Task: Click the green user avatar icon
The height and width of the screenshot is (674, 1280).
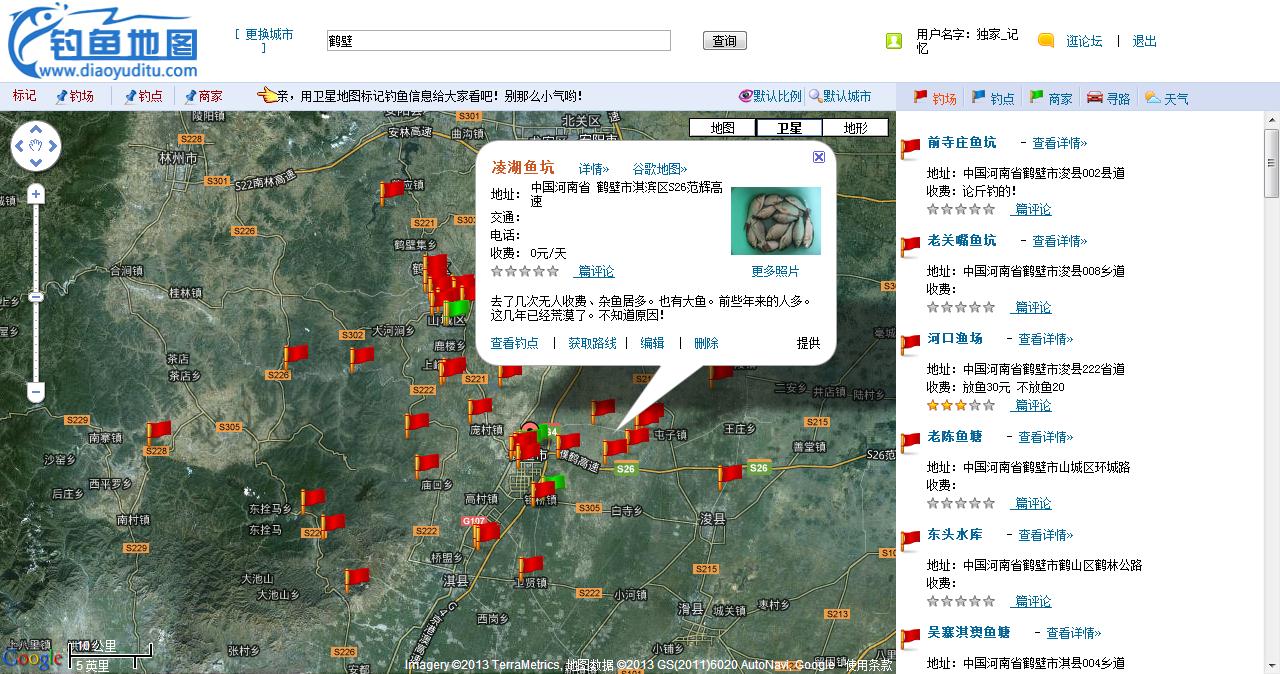Action: pos(894,41)
